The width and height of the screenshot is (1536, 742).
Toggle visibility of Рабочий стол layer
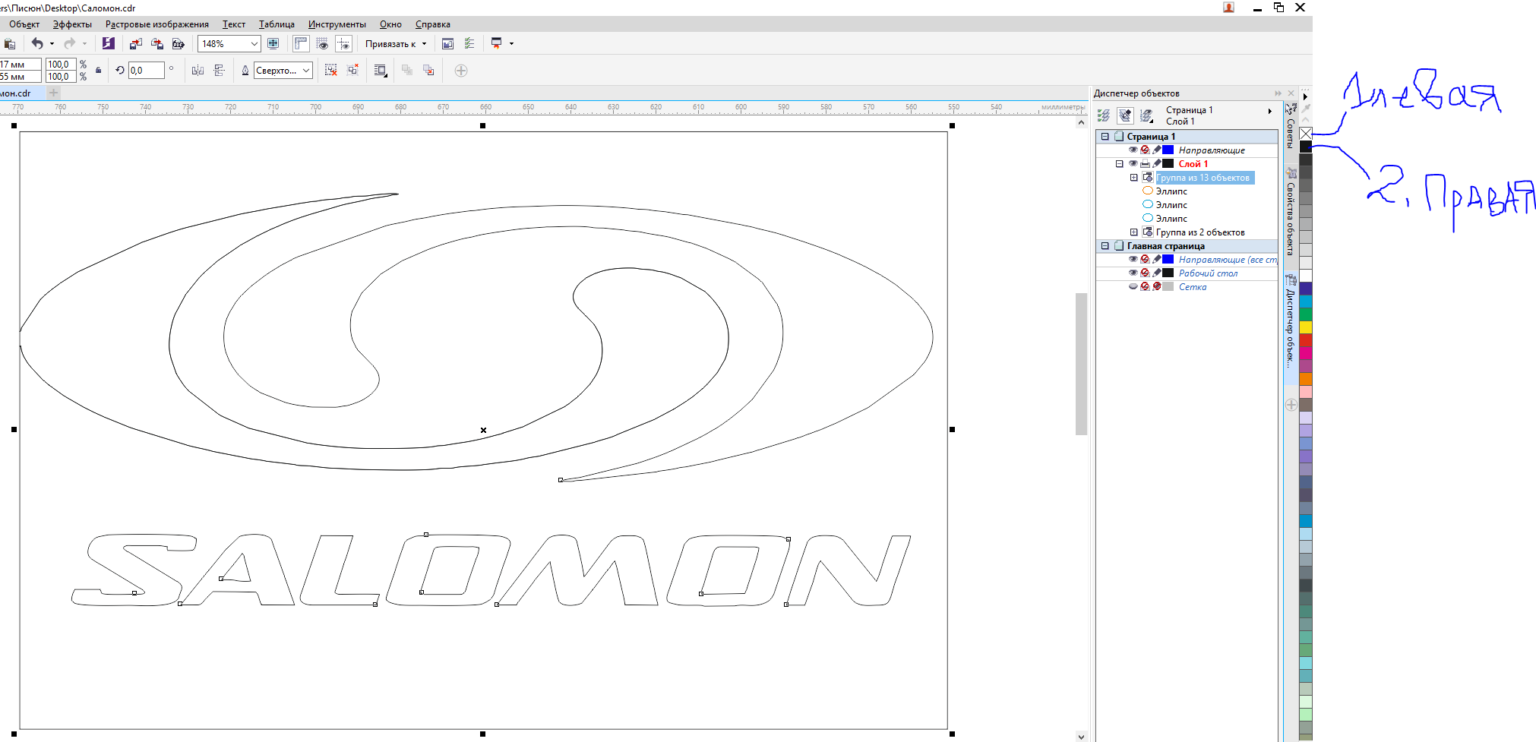pyautogui.click(x=1133, y=273)
